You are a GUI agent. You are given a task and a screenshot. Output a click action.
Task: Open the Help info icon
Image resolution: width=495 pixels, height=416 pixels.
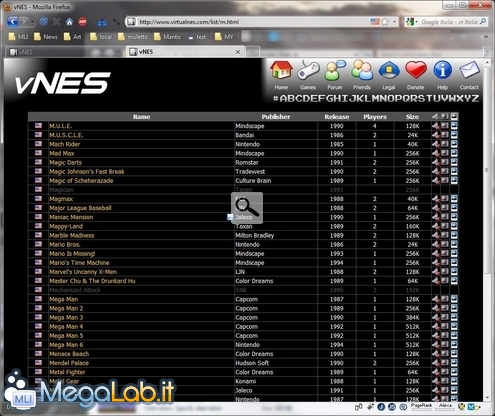click(x=442, y=70)
